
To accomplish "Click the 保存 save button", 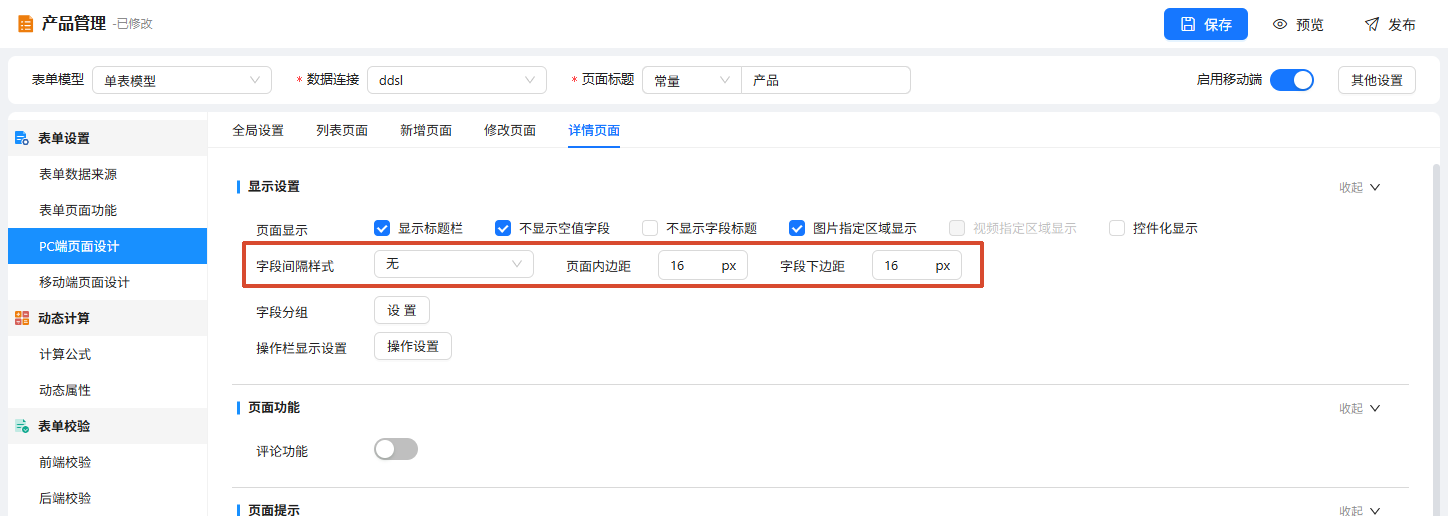I will 1206,24.
